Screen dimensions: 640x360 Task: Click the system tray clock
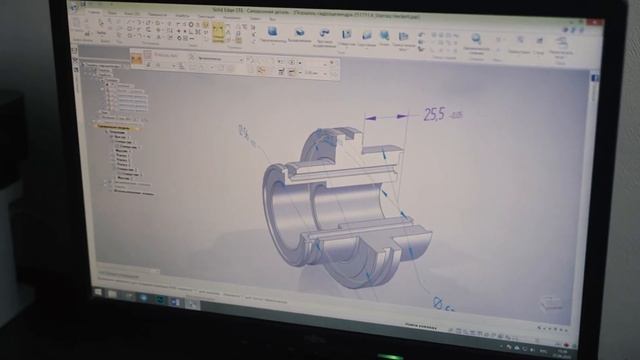(562, 353)
